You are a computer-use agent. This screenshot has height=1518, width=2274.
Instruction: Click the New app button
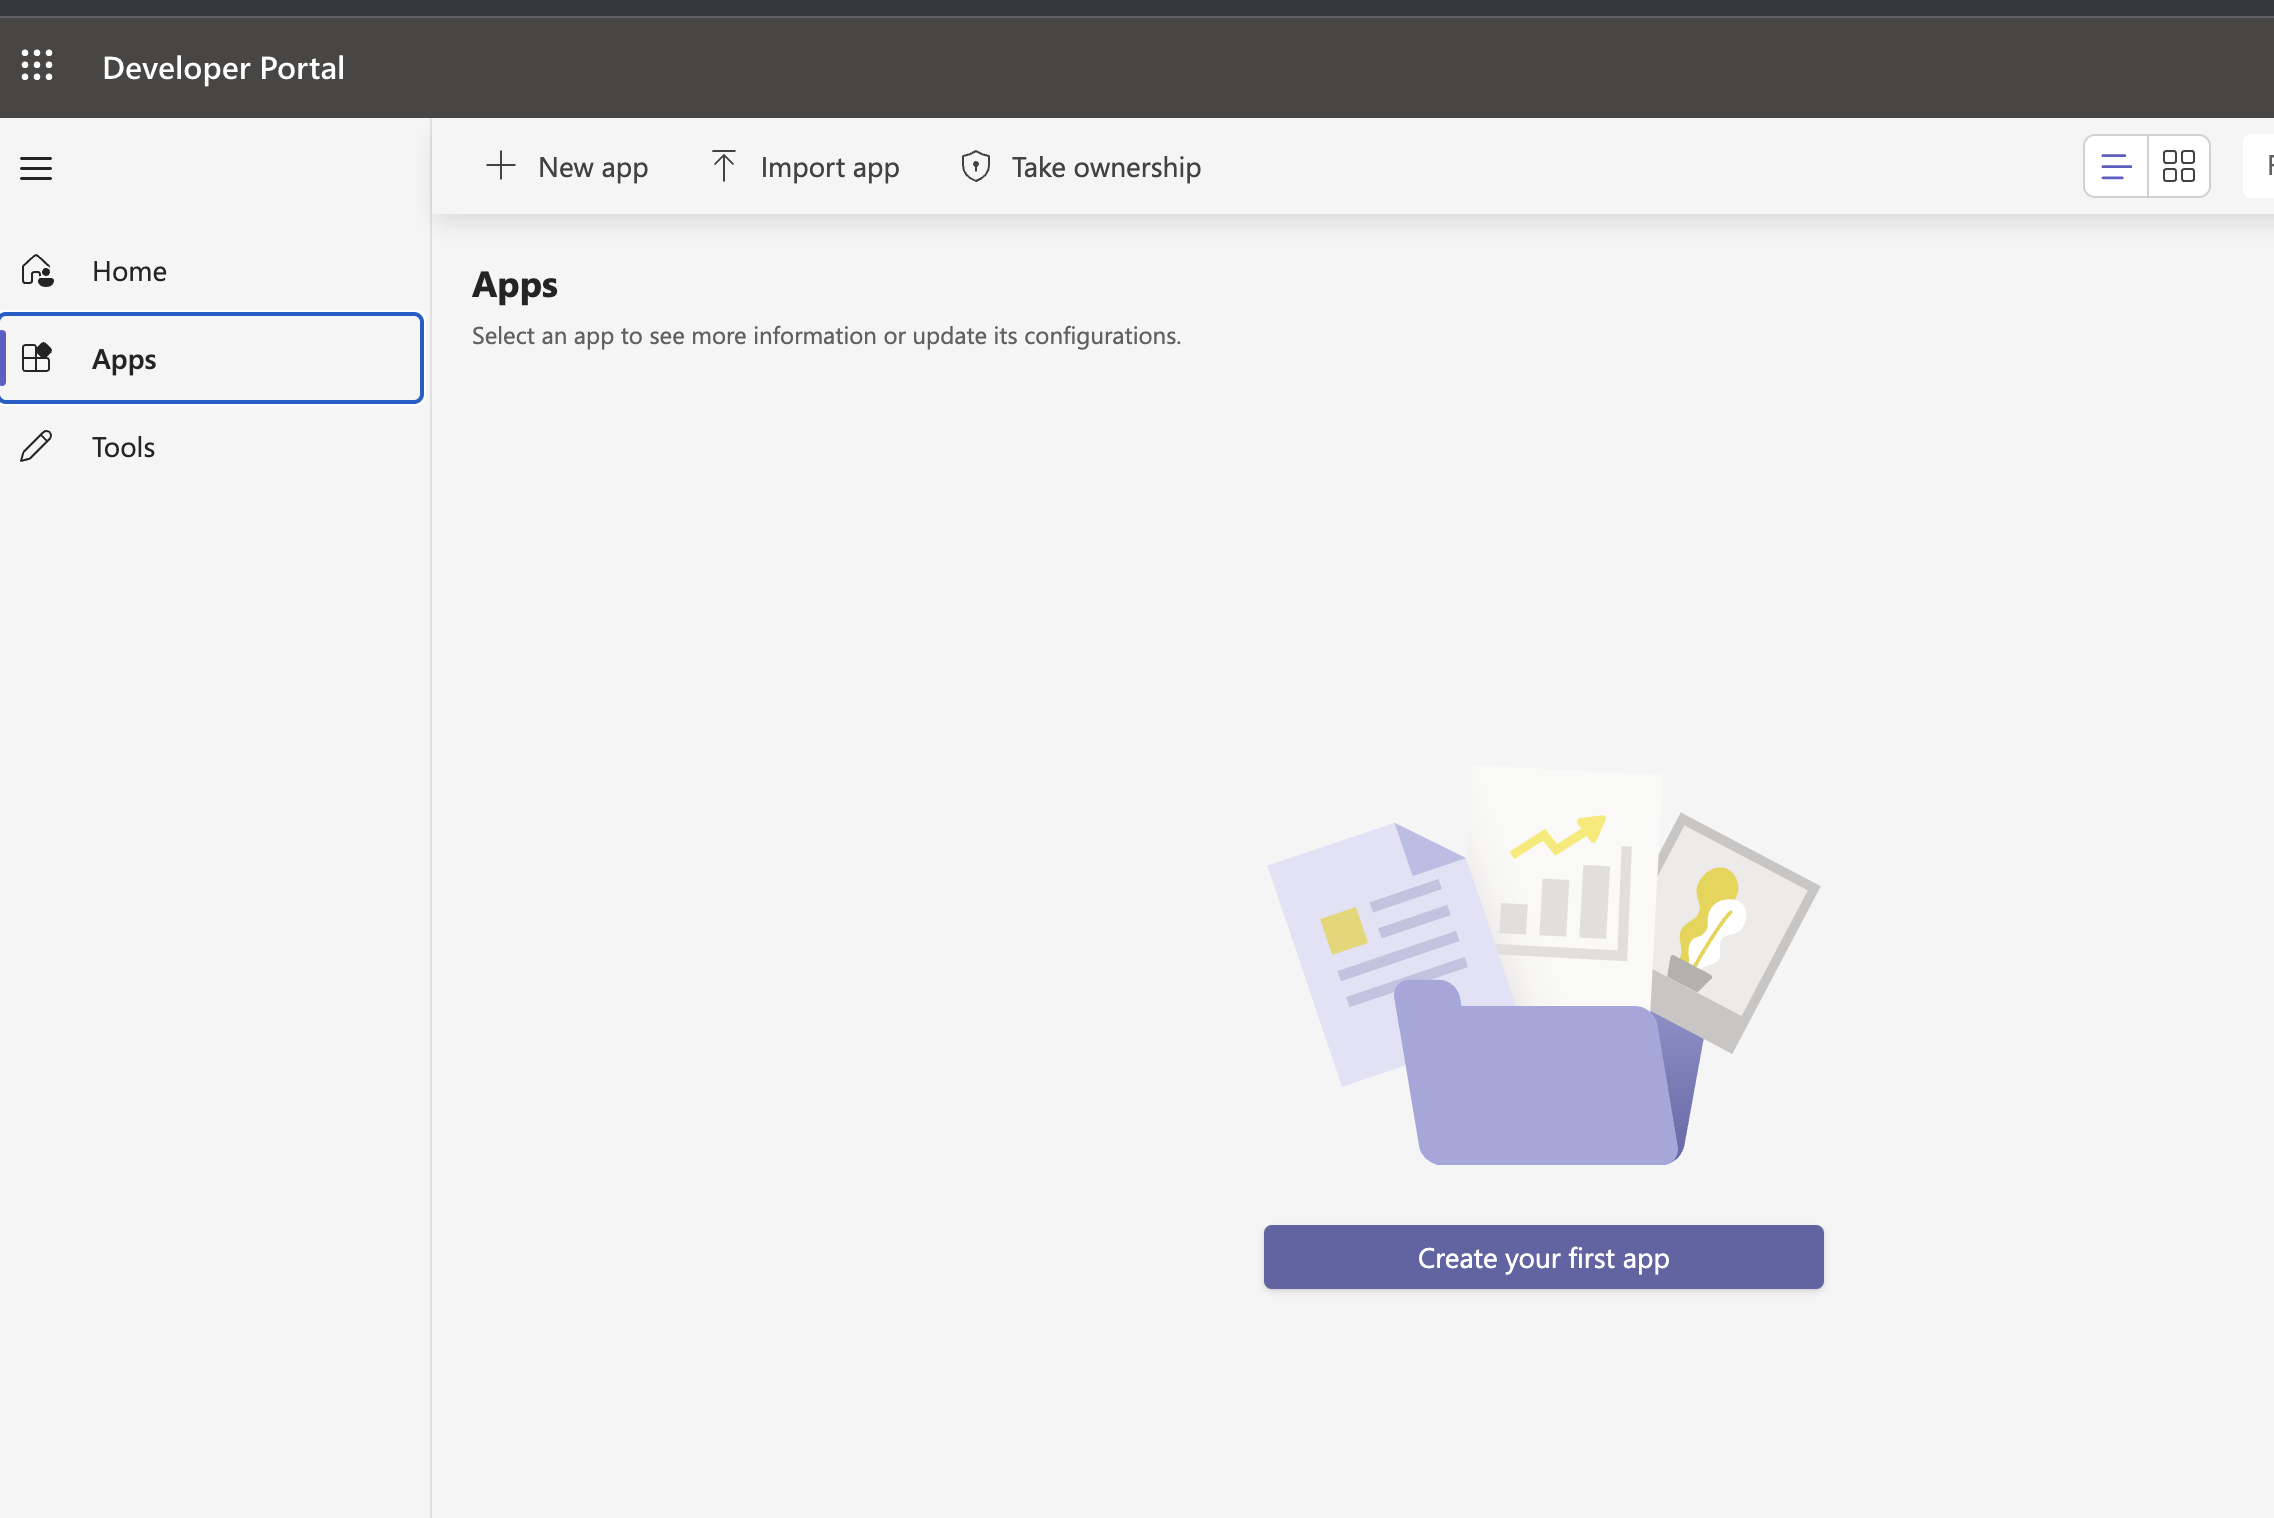tap(567, 167)
